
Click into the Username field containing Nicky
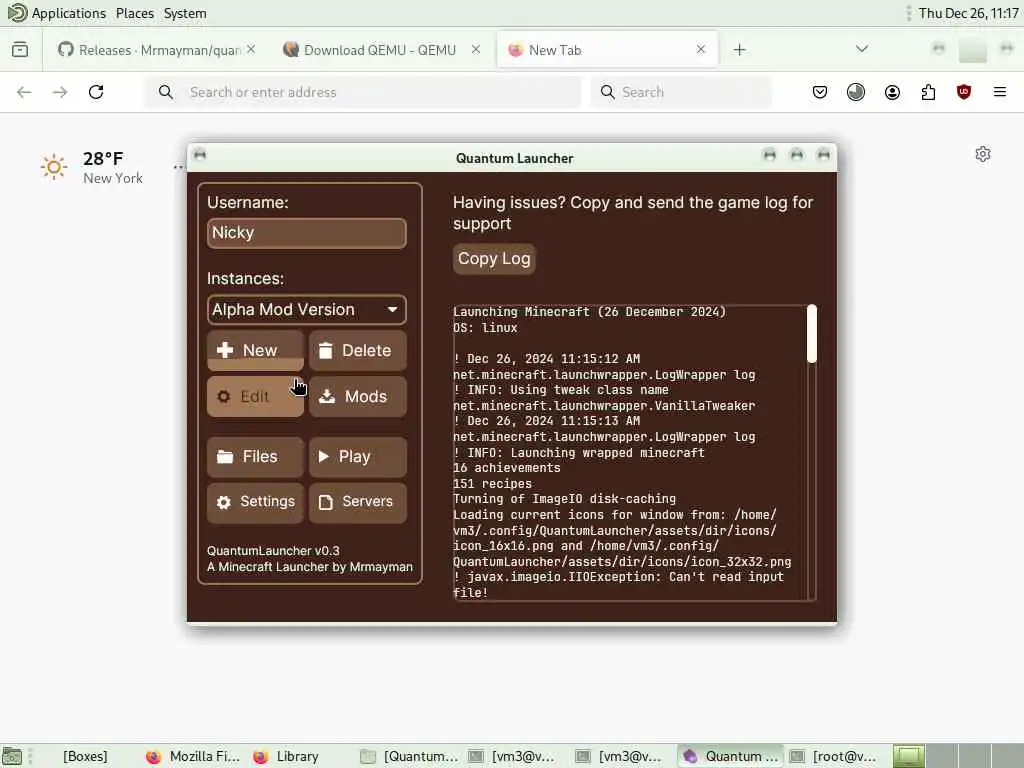(x=306, y=233)
